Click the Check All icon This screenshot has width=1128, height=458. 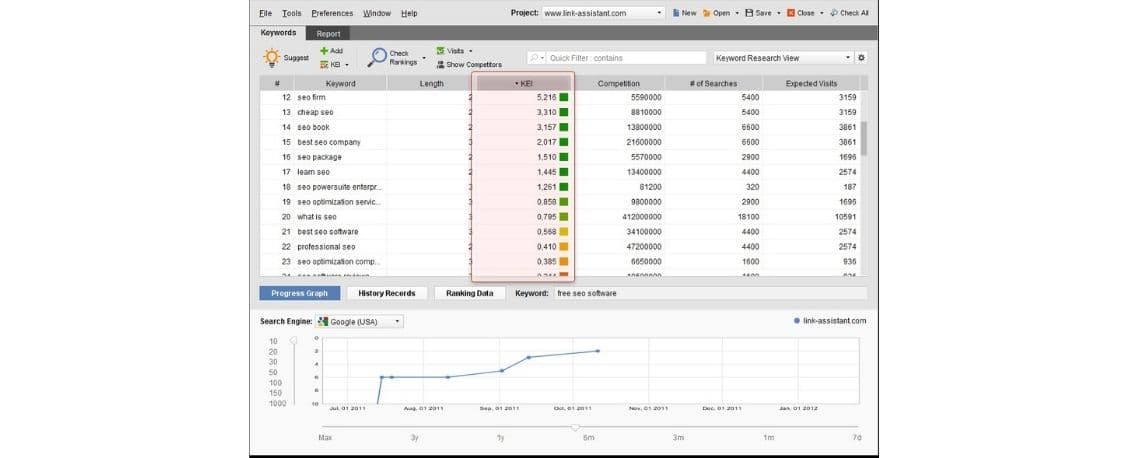click(834, 13)
